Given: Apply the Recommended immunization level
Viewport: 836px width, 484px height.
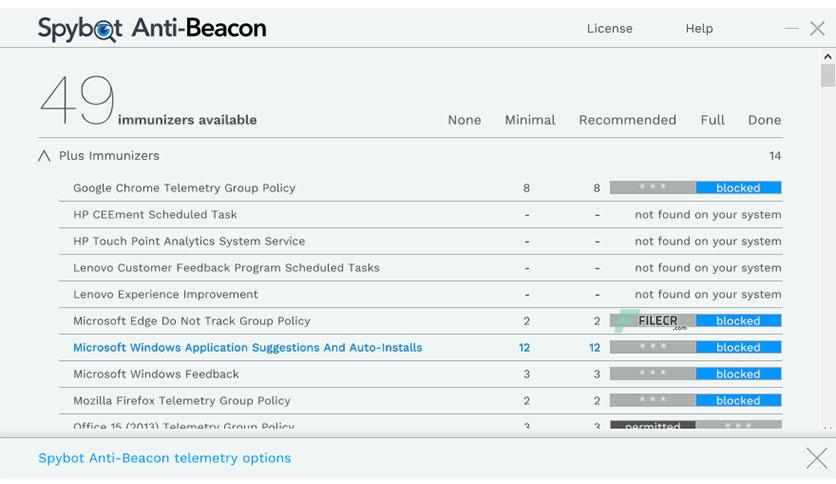Looking at the screenshot, I should 628,120.
